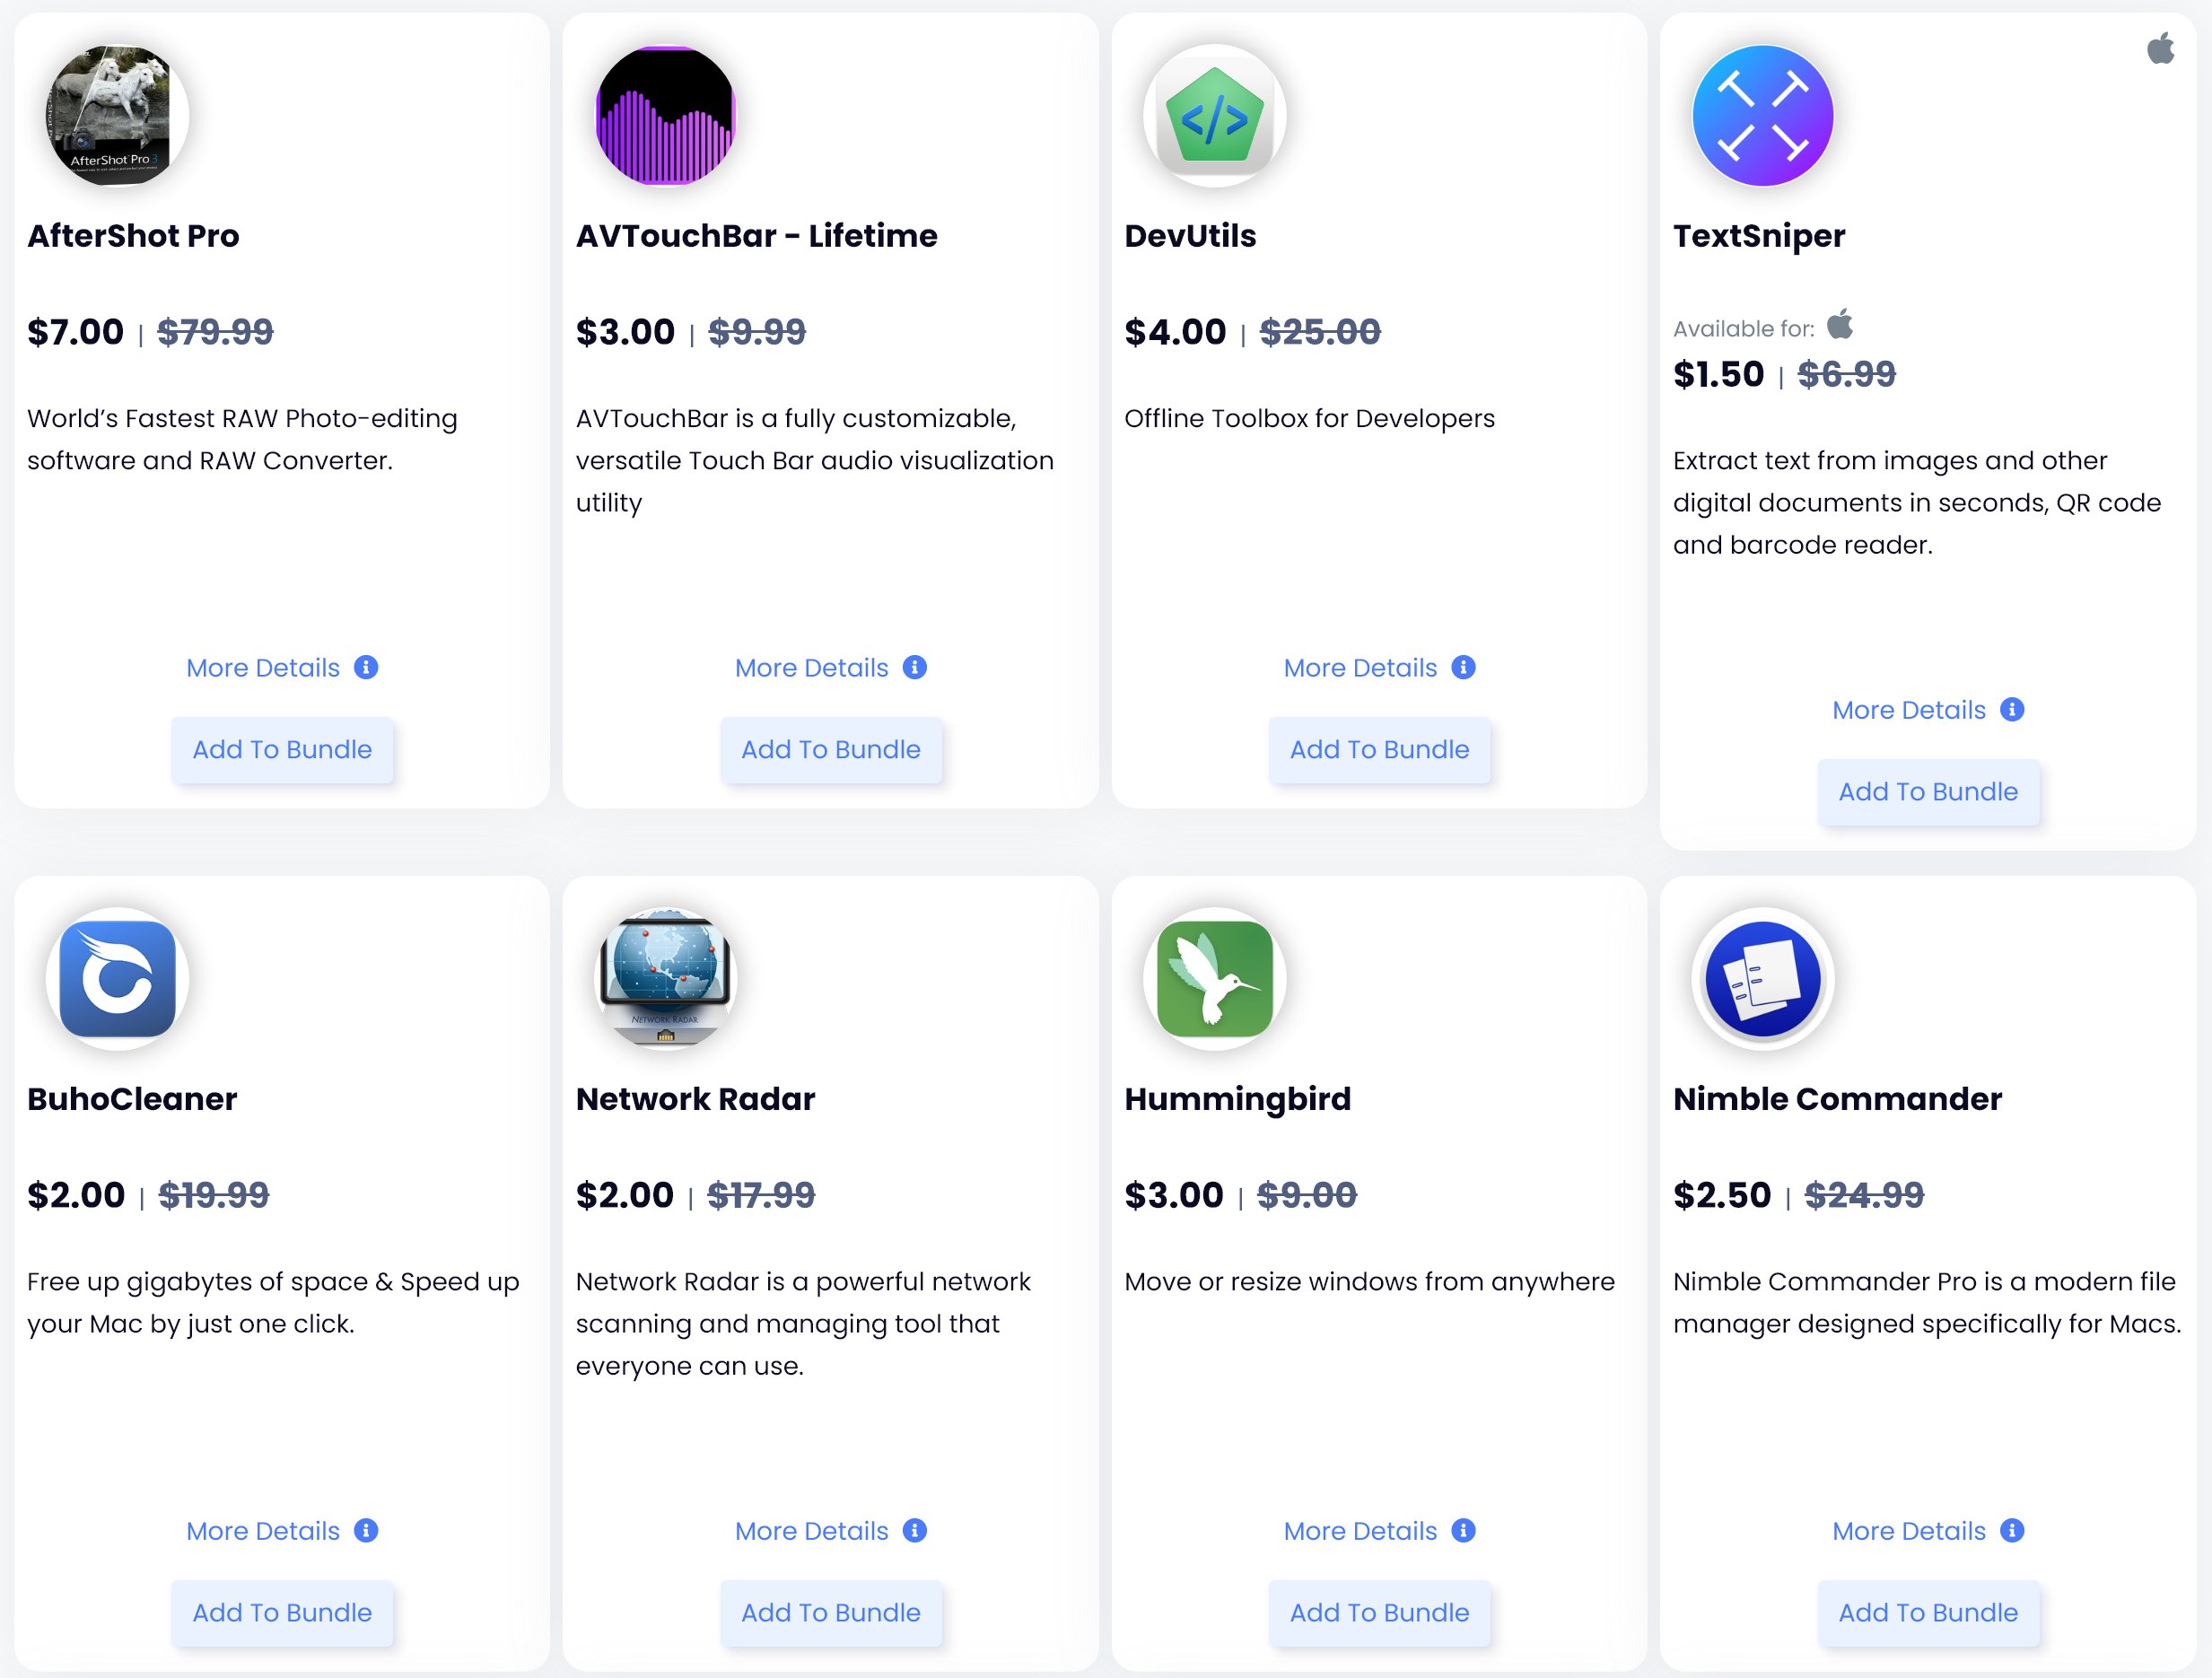Click the Hummingbird green bird icon

(x=1214, y=978)
